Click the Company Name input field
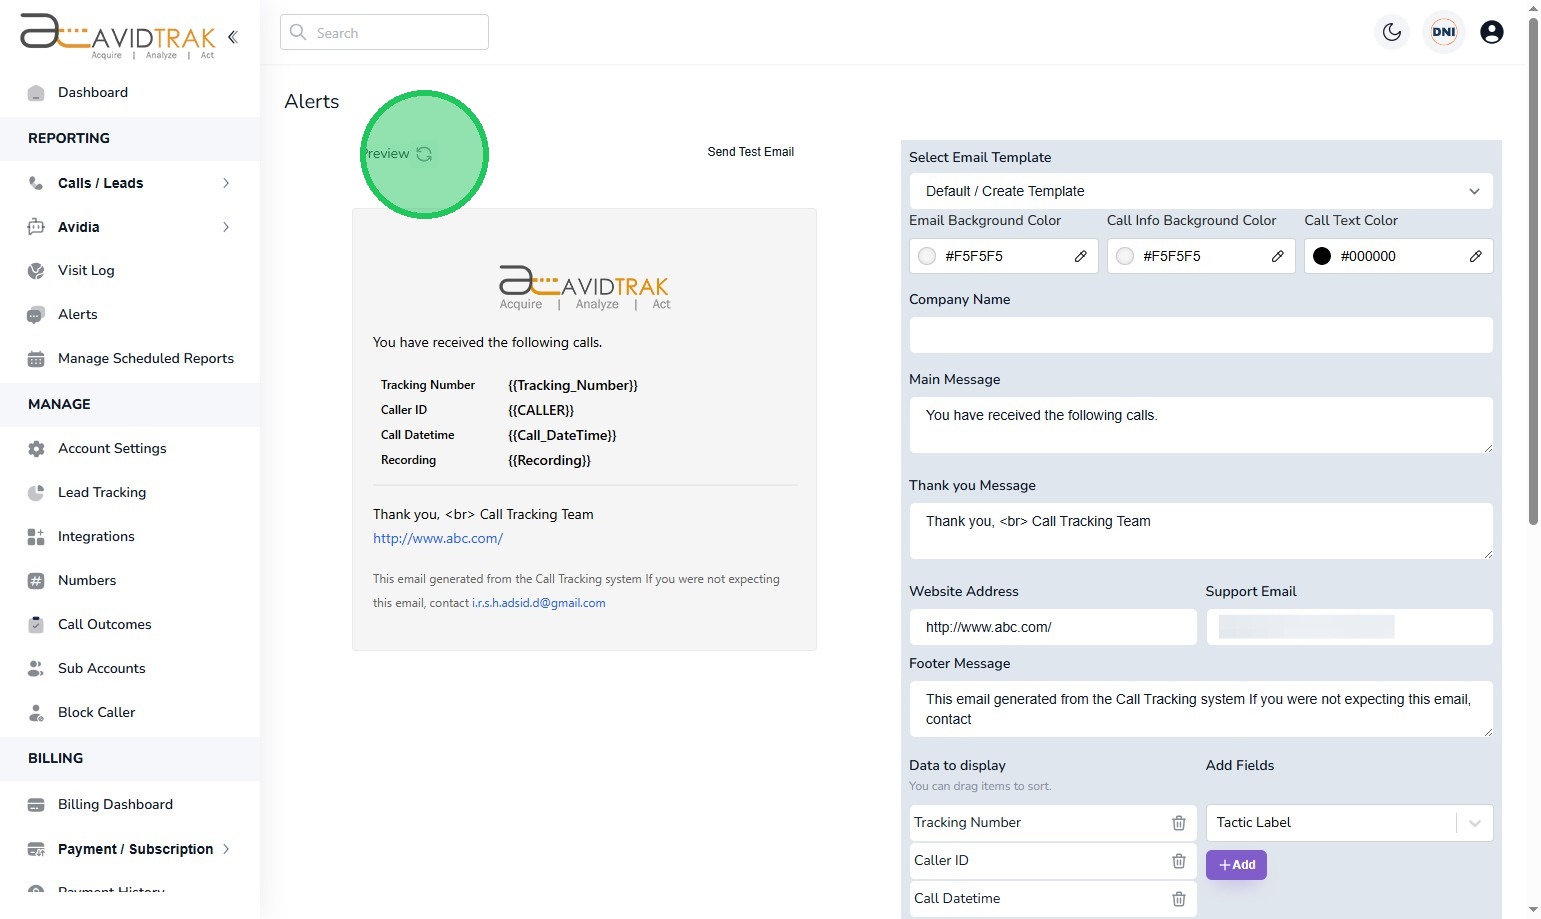This screenshot has width=1541, height=919. click(x=1200, y=335)
